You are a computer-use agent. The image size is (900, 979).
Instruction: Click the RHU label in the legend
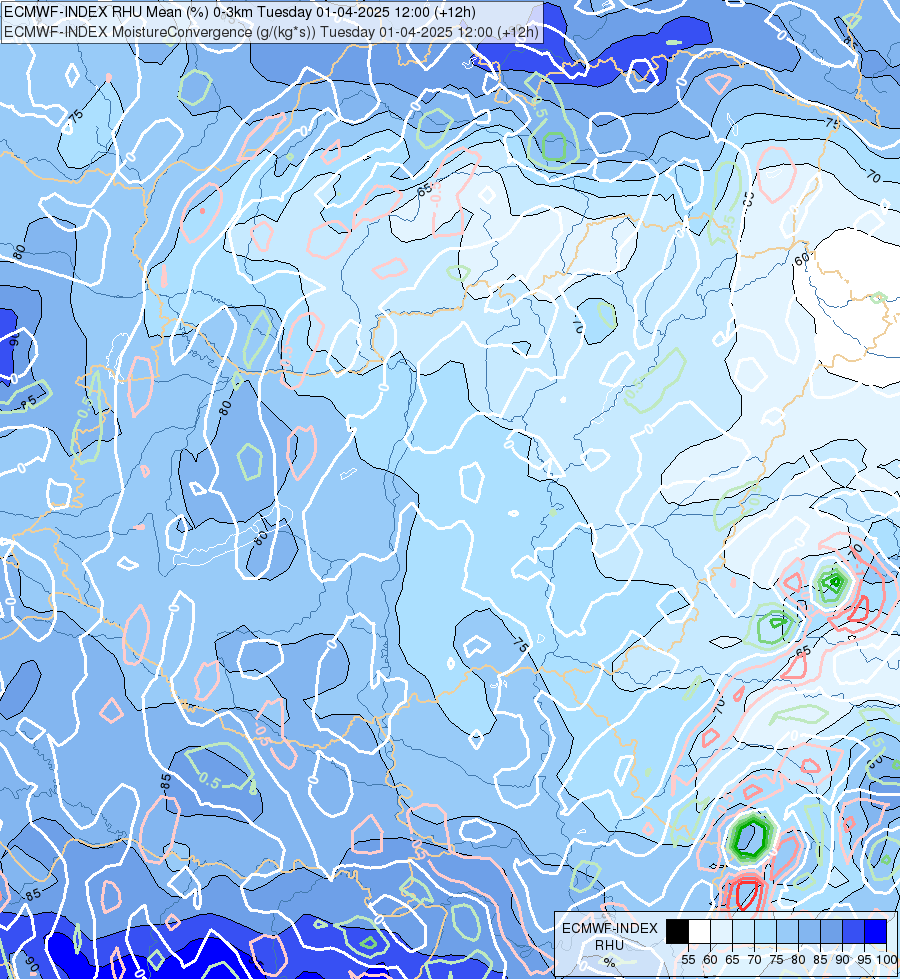coord(610,945)
